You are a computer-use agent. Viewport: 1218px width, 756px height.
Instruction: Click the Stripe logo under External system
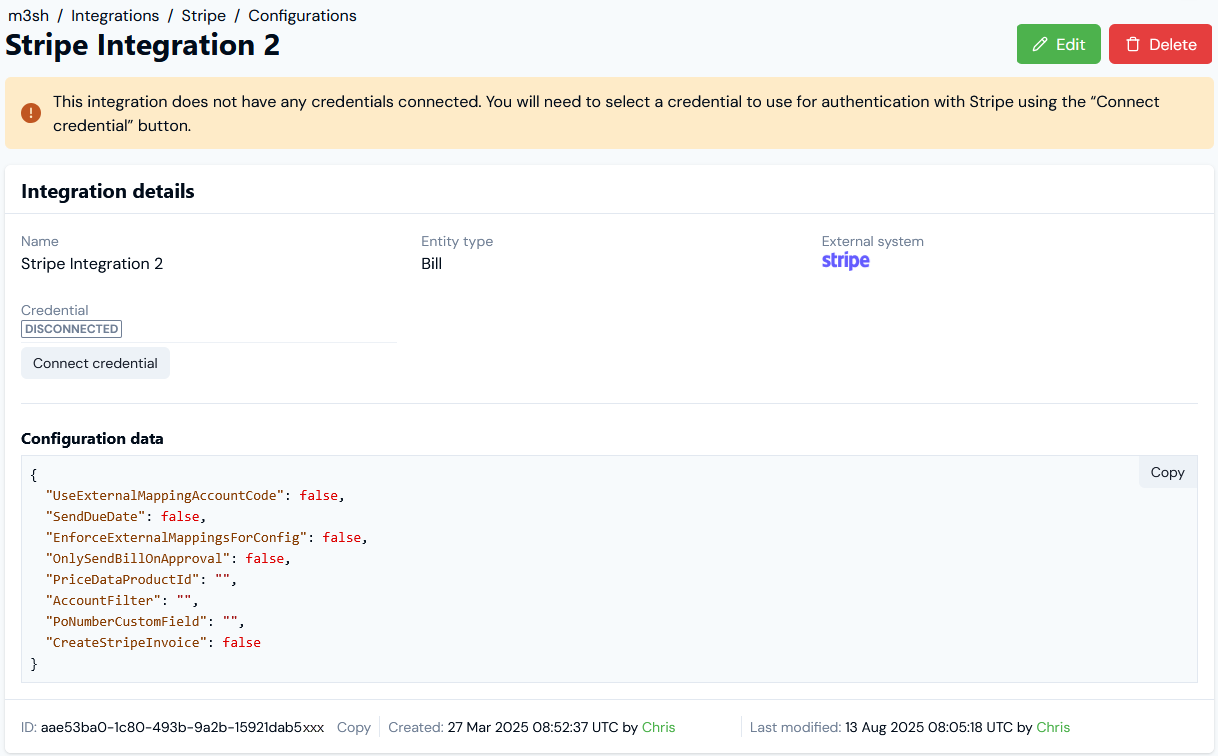pyautogui.click(x=846, y=261)
